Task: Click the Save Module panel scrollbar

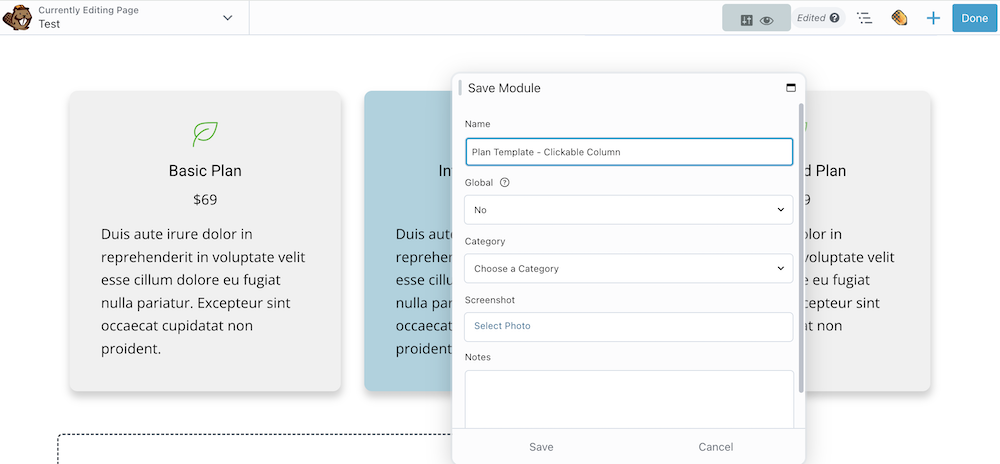Action: [801, 247]
